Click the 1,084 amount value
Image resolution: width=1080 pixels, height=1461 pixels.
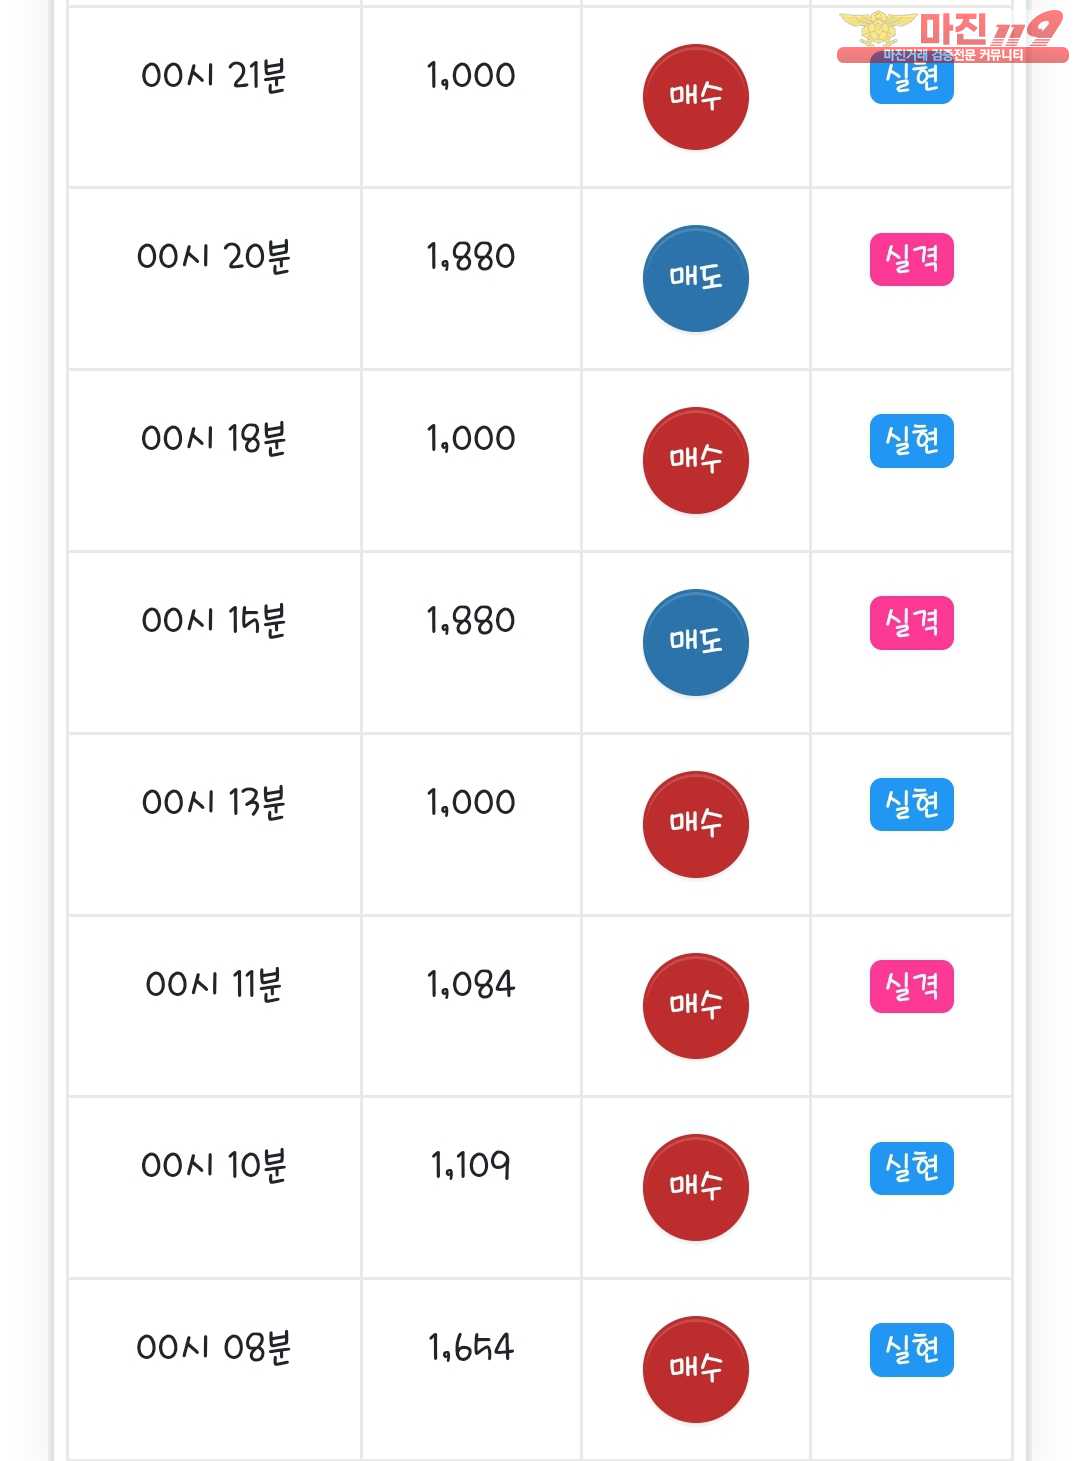pyautogui.click(x=471, y=985)
